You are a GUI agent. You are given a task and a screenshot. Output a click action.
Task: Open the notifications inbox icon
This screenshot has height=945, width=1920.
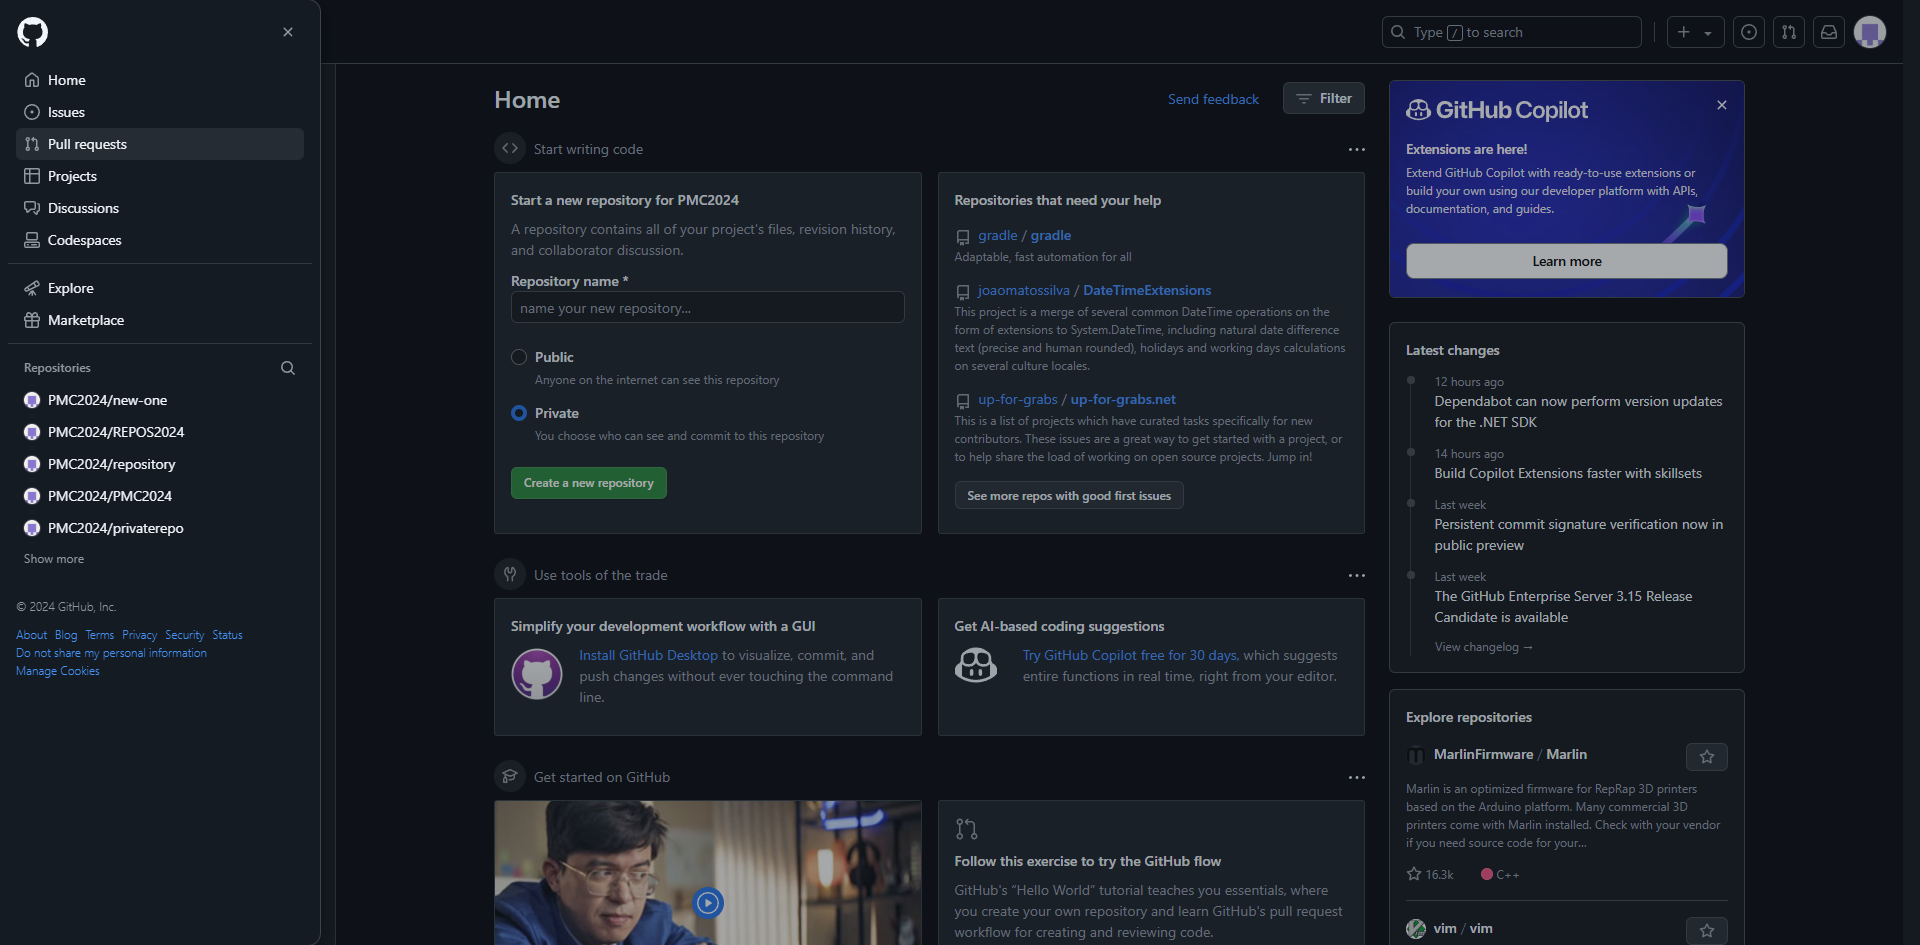(1828, 32)
